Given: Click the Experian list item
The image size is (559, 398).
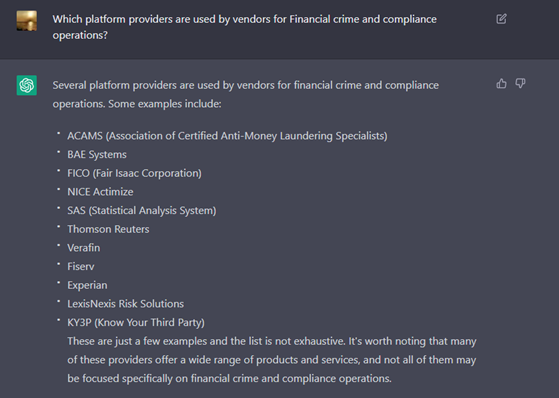Looking at the screenshot, I should 87,285.
